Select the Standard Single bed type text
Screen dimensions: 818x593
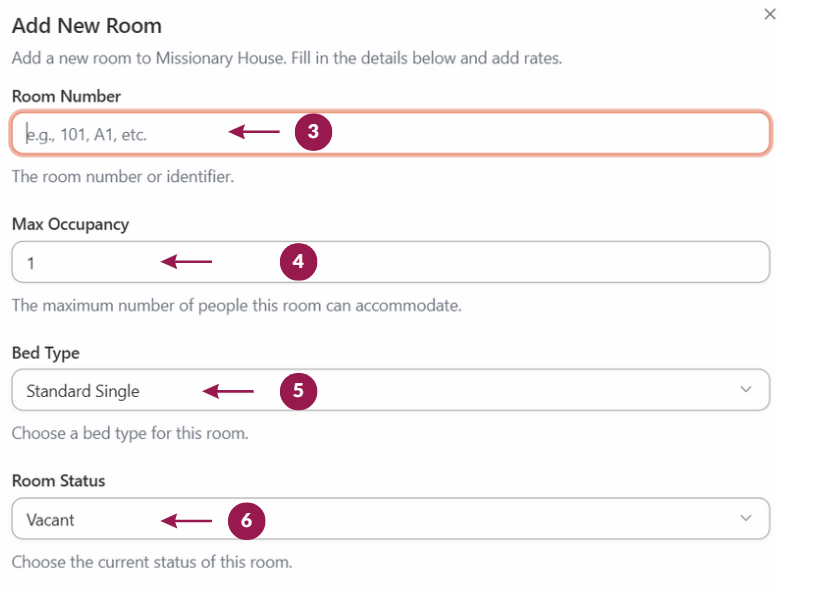(x=83, y=391)
